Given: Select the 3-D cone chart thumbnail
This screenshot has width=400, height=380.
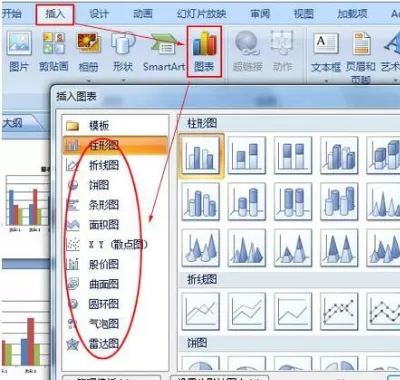Looking at the screenshot, I should click(201, 248).
